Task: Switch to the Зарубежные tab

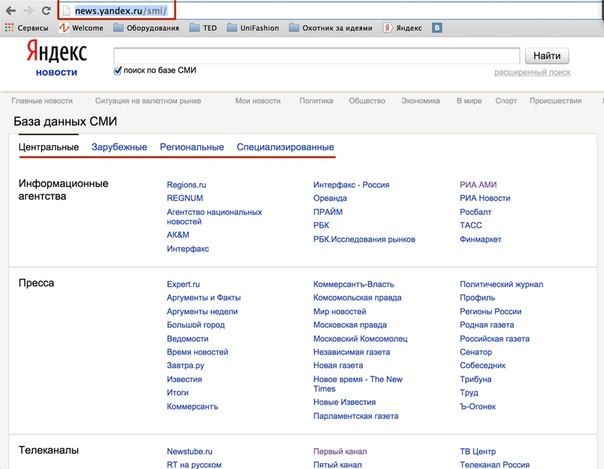Action: 119,147
